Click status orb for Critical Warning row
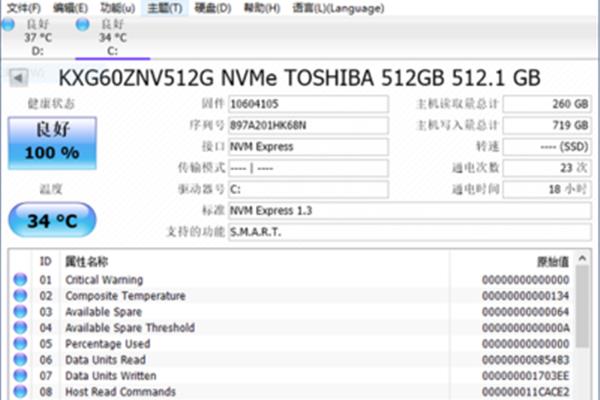 20,279
